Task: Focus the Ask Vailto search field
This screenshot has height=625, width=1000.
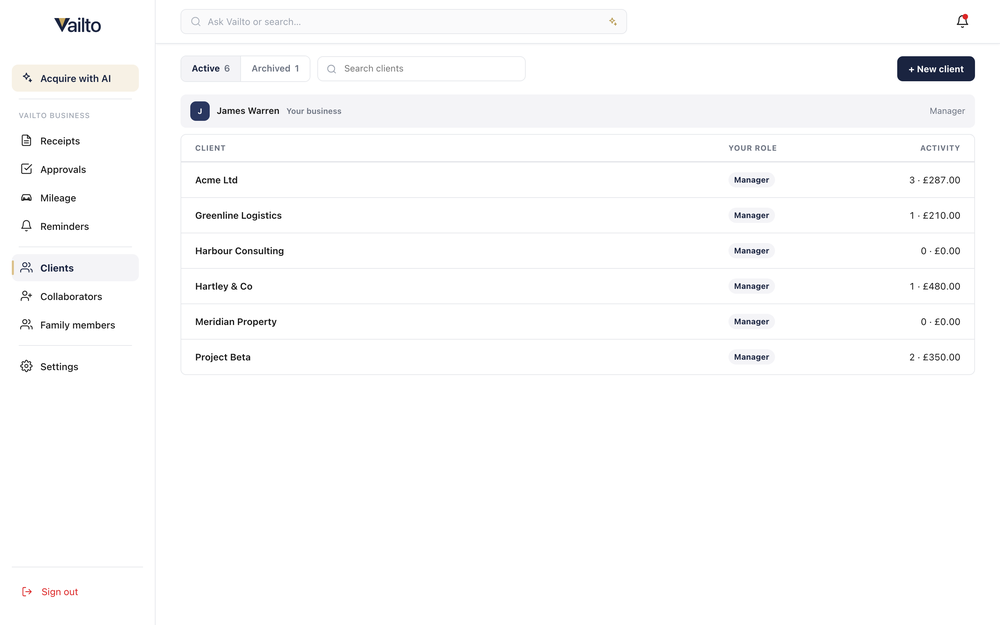Action: 404,22
